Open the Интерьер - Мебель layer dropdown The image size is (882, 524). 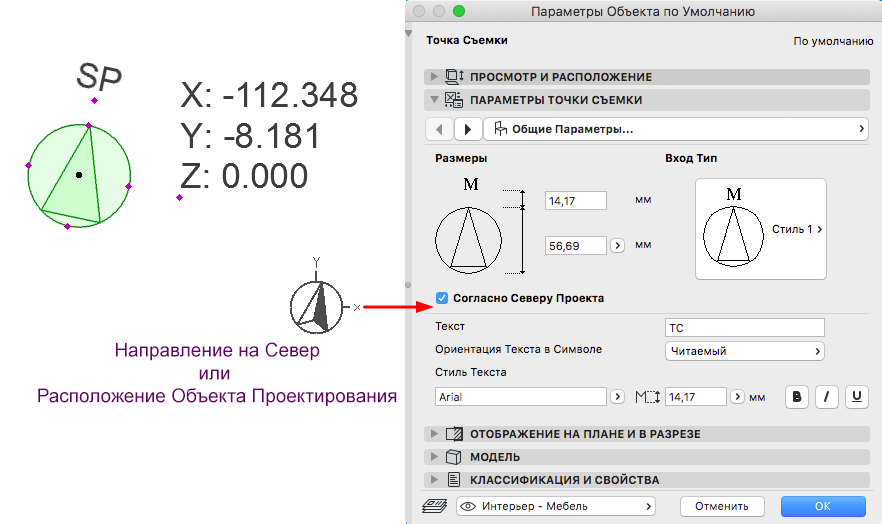click(556, 506)
